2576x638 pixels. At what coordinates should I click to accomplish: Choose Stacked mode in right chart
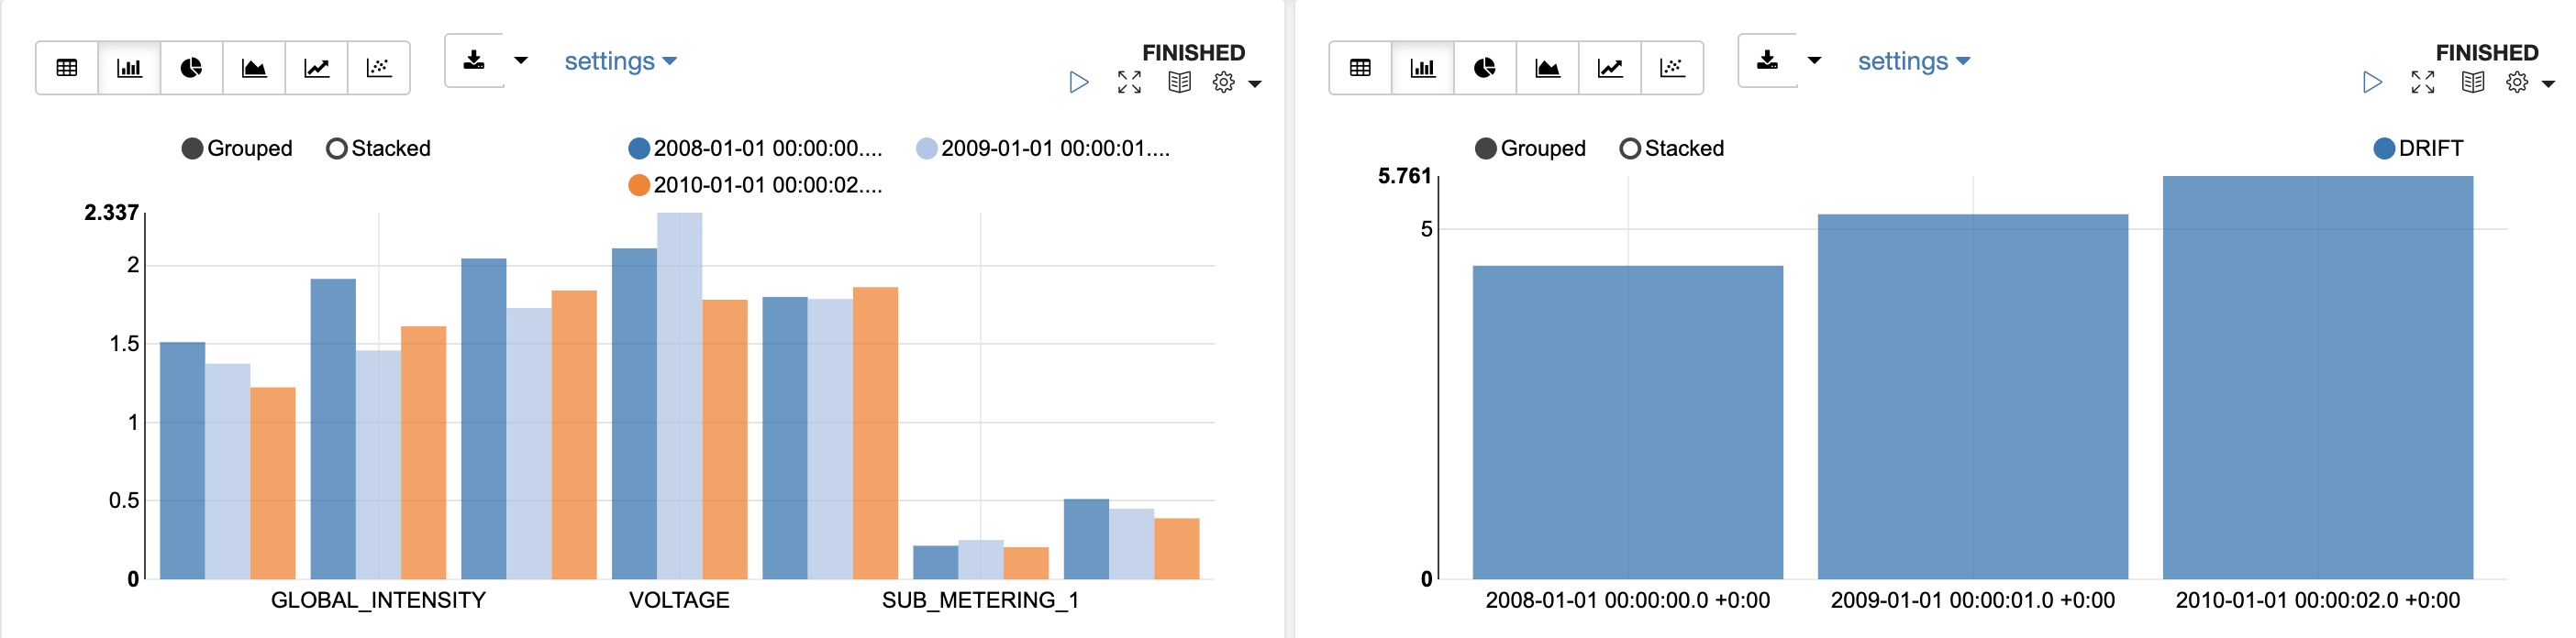(x=1630, y=149)
